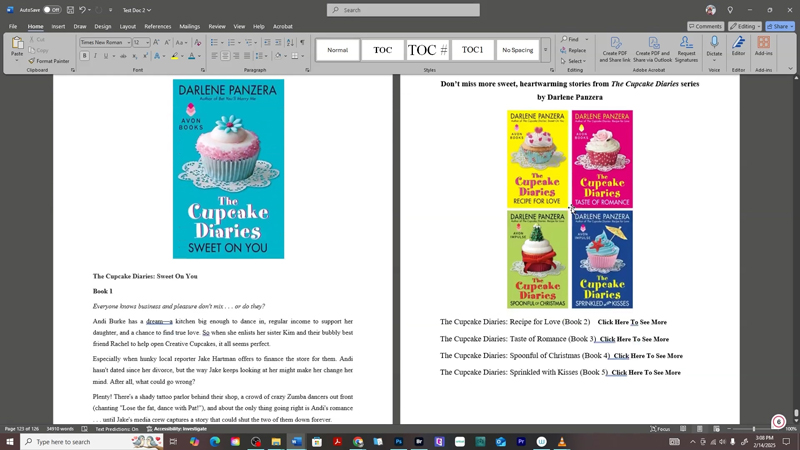Select the Spoonful of Christmas cover
The height and width of the screenshot is (450, 800).
[x=537, y=260]
